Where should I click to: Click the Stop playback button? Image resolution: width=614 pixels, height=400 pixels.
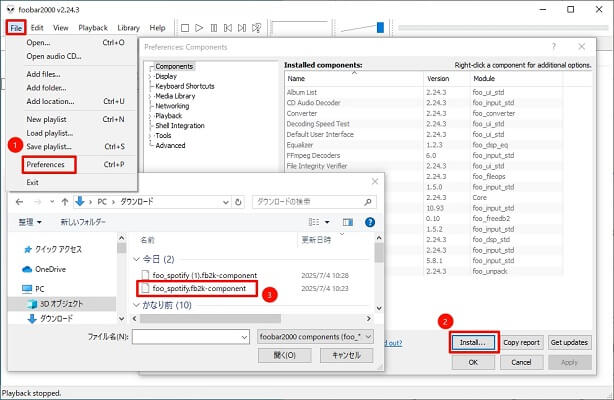tap(185, 28)
